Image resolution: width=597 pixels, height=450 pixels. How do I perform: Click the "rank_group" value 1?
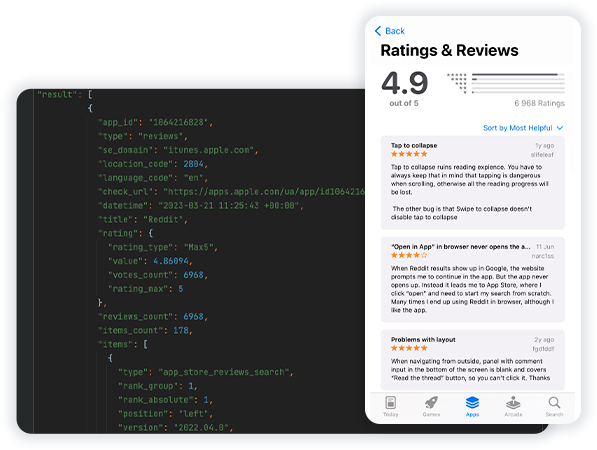(191, 386)
